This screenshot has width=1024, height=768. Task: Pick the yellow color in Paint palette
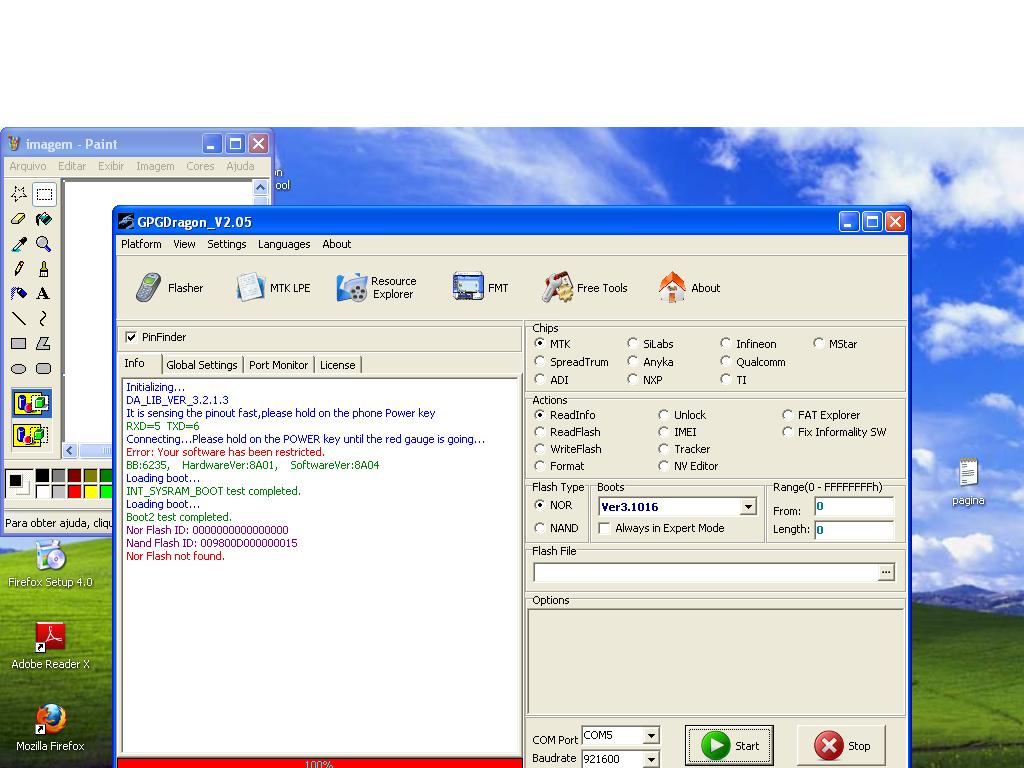coord(90,491)
